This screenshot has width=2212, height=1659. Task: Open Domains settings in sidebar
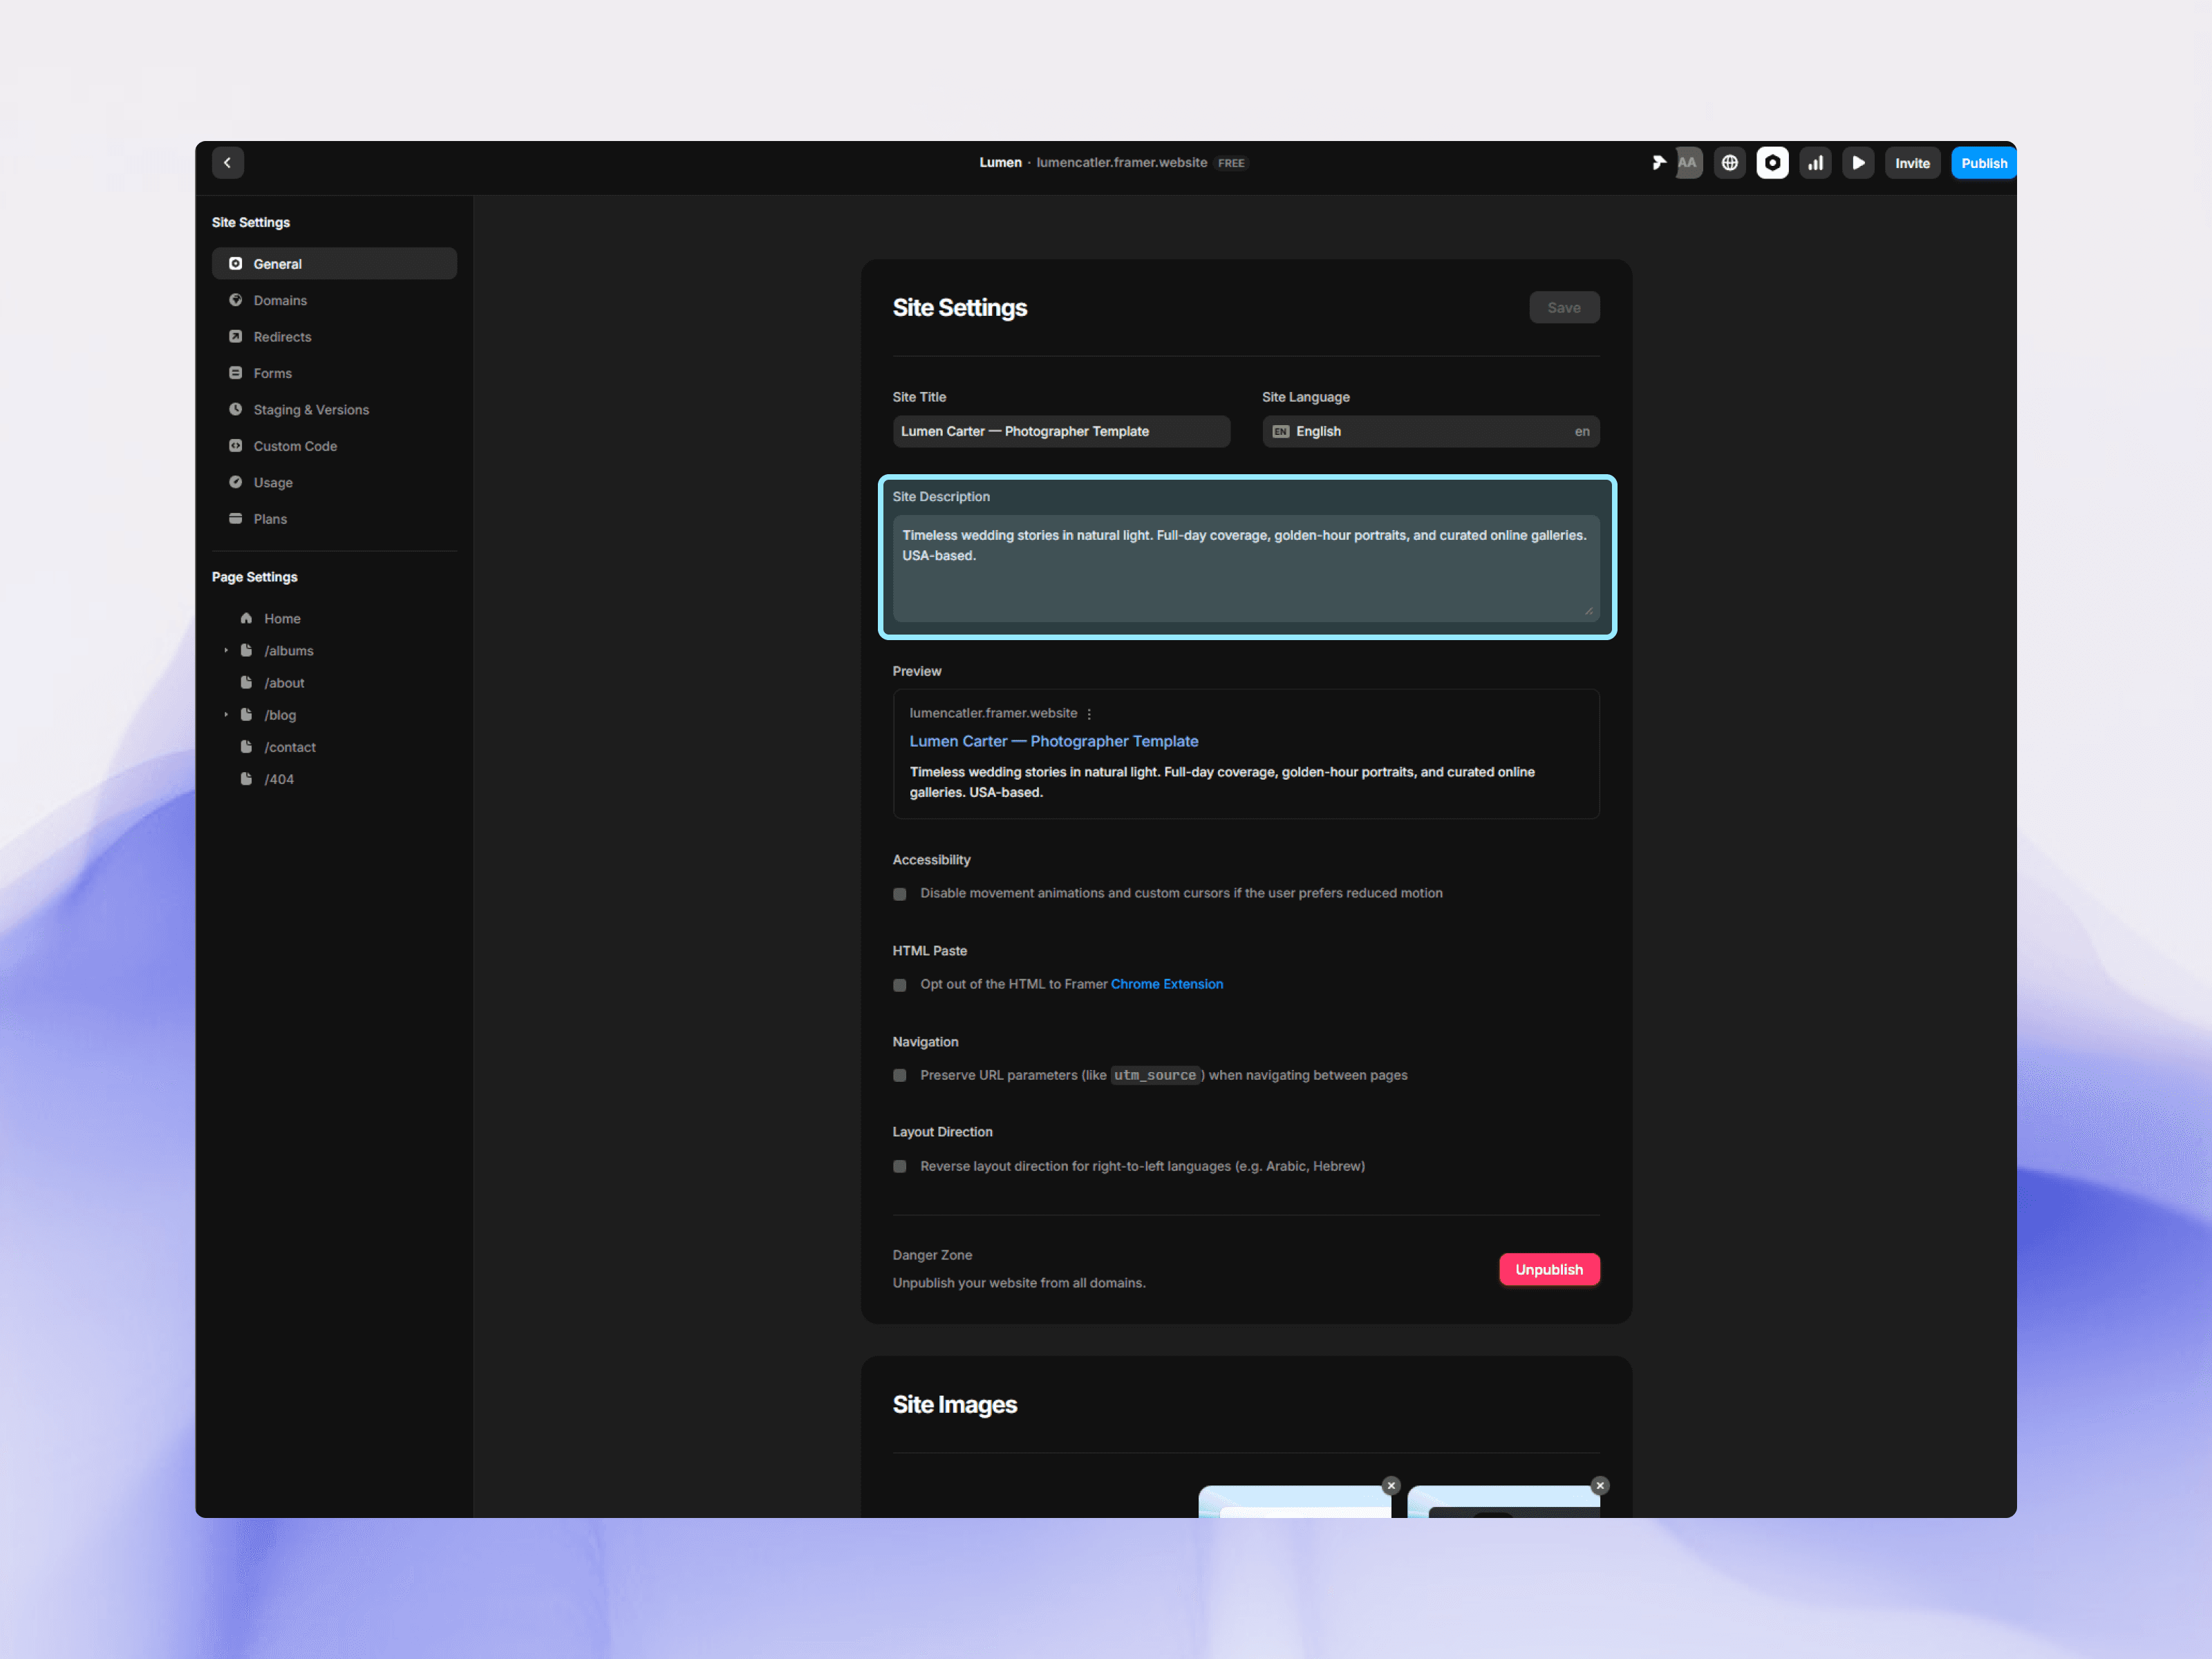click(280, 301)
